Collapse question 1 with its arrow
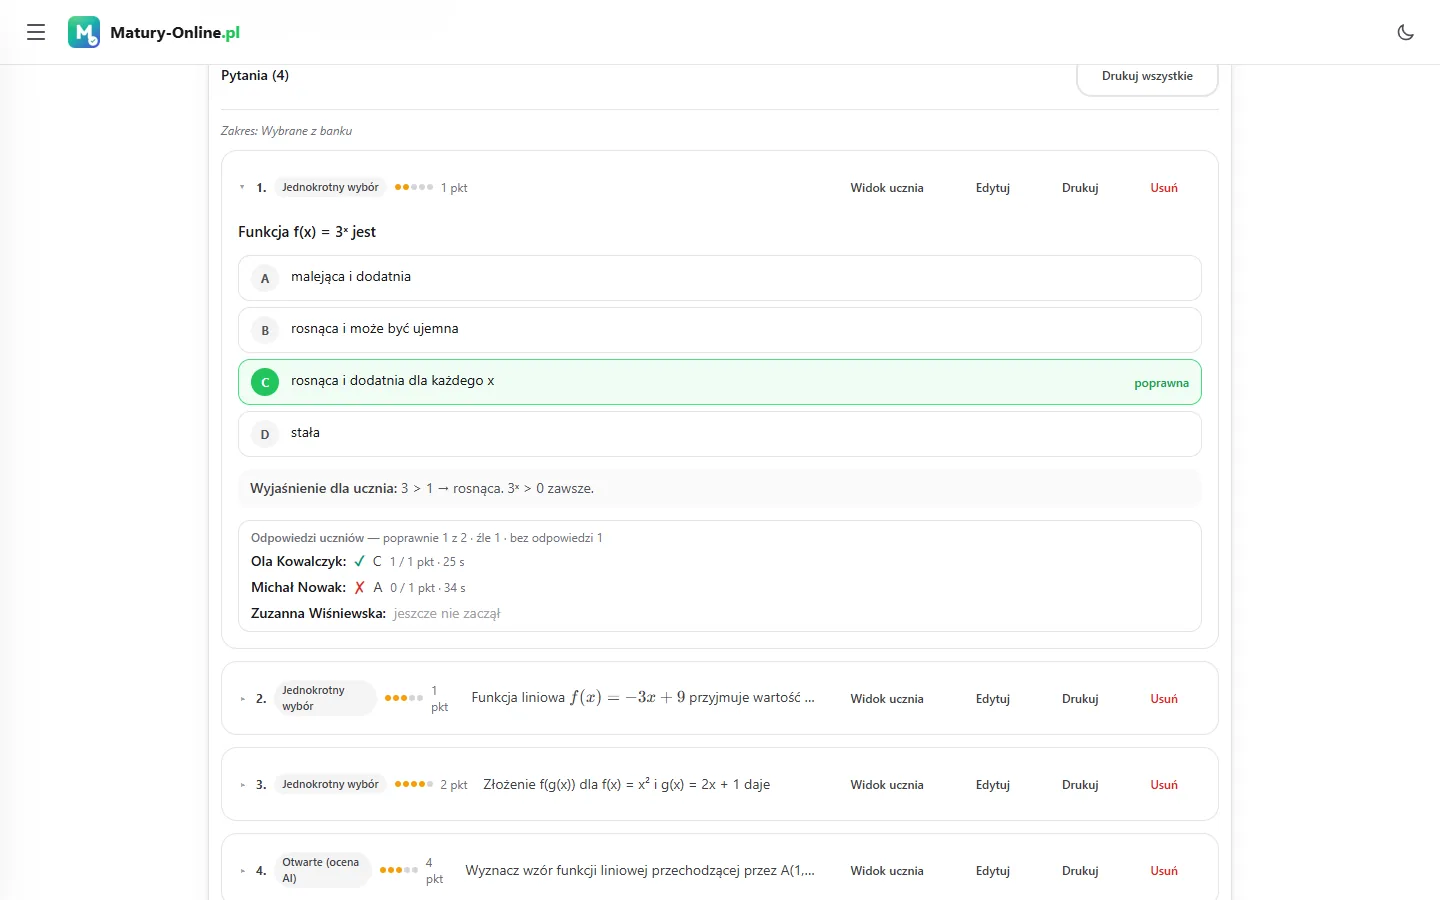Viewport: 1440px width, 900px height. coord(242,187)
